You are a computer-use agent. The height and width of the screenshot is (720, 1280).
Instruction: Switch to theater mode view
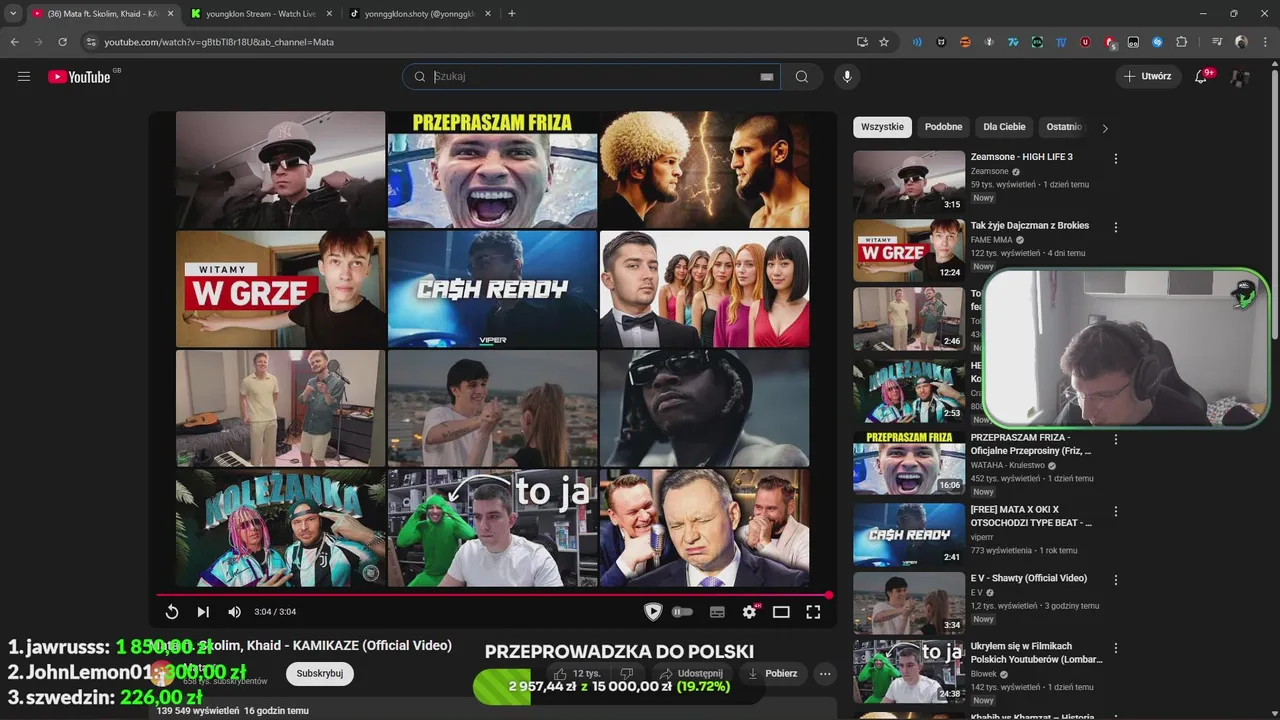[781, 612]
